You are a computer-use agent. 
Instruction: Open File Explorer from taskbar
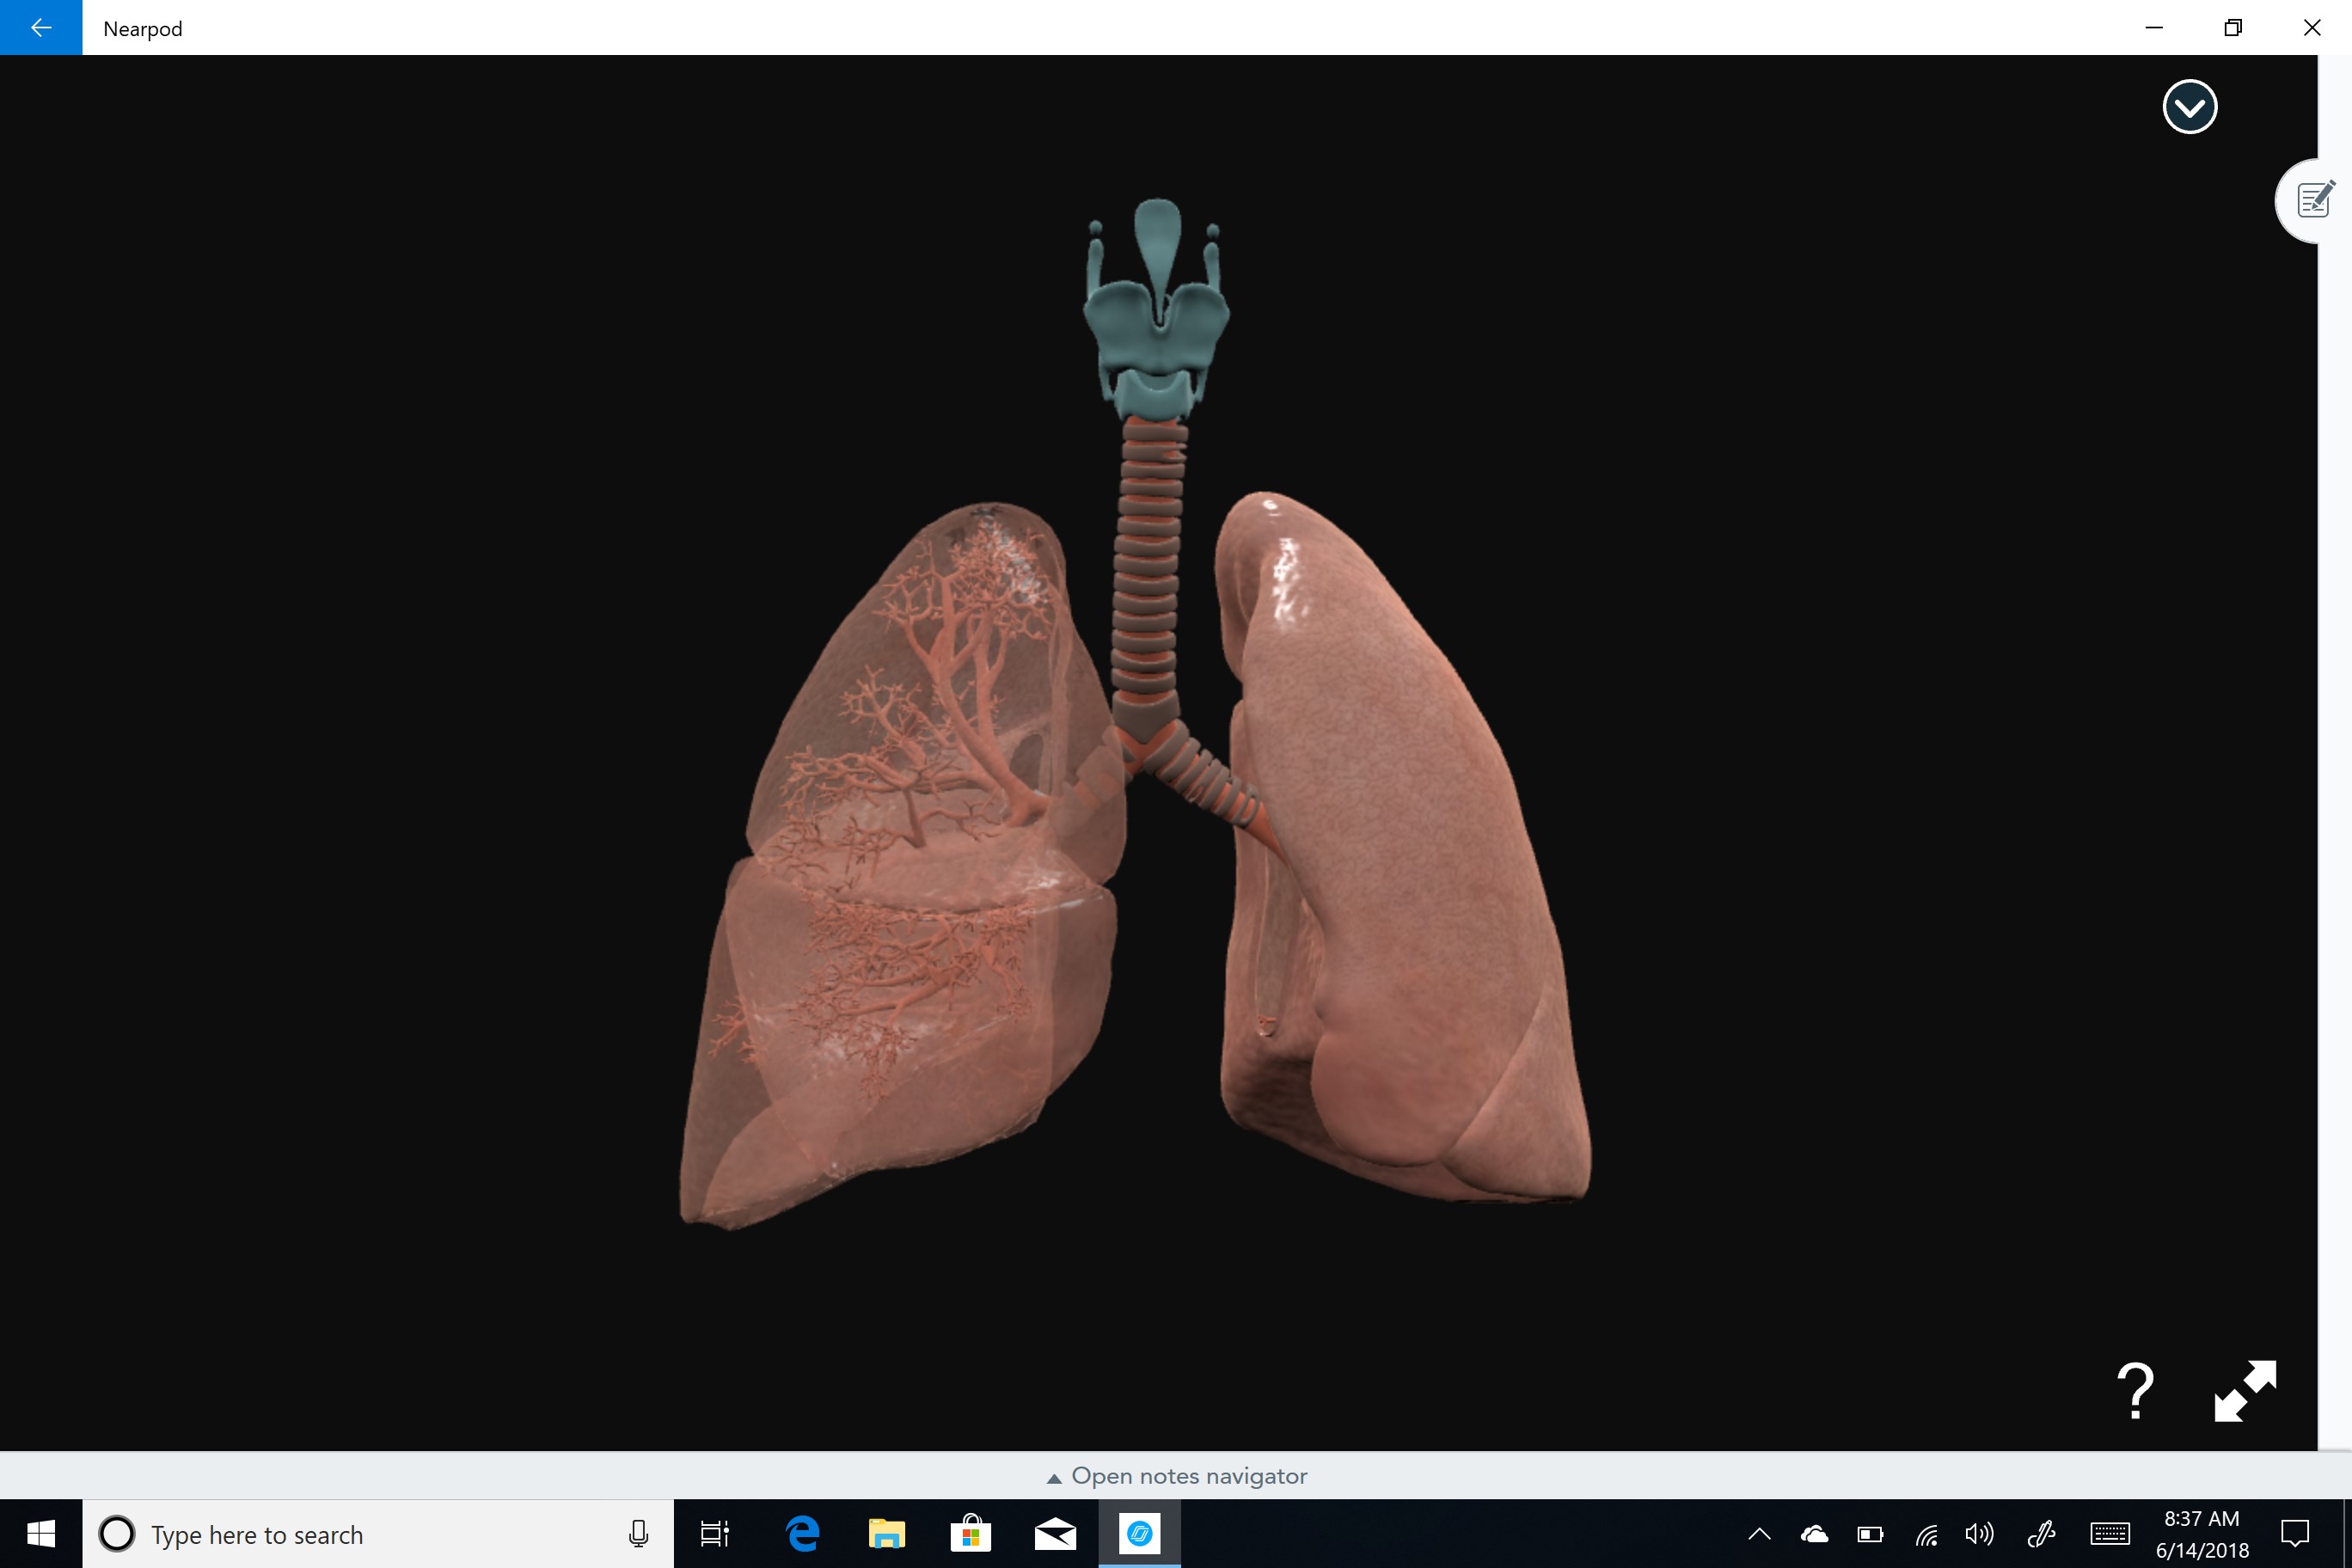(x=886, y=1534)
